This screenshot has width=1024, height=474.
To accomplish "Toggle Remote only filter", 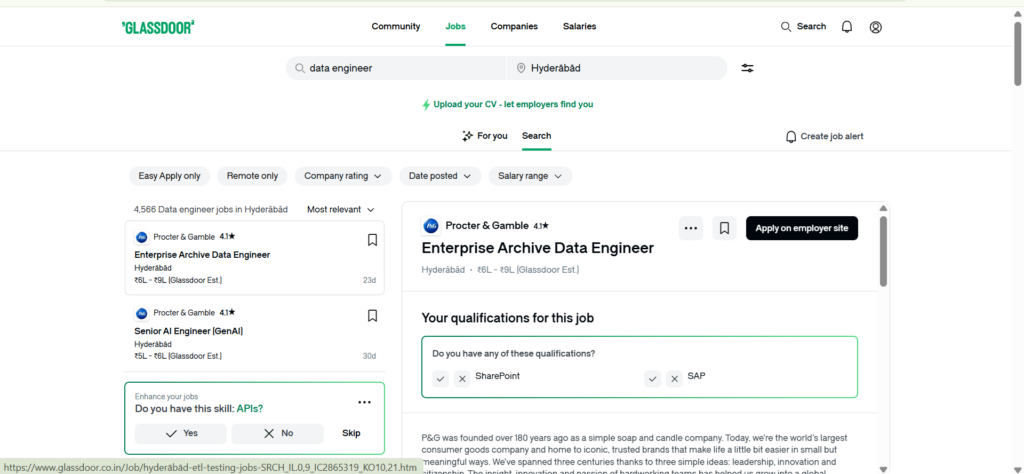I will coord(252,176).
